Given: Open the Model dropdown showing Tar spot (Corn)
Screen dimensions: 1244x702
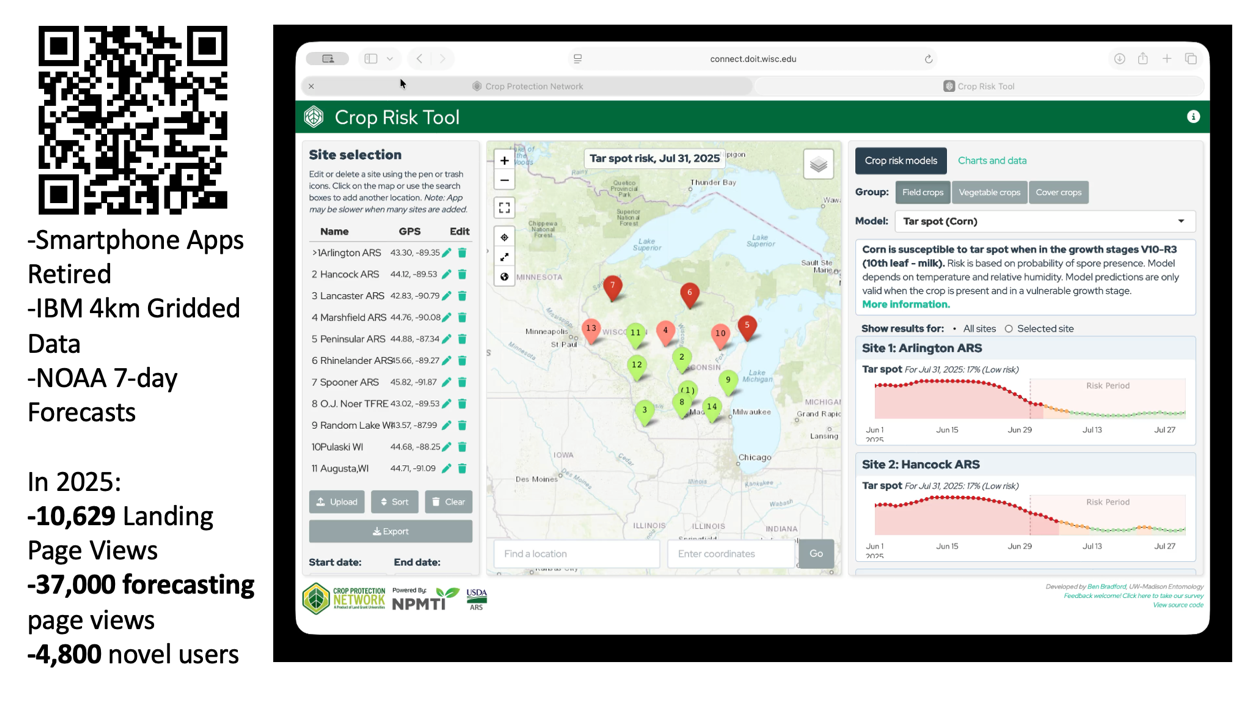Looking at the screenshot, I should (x=1044, y=221).
